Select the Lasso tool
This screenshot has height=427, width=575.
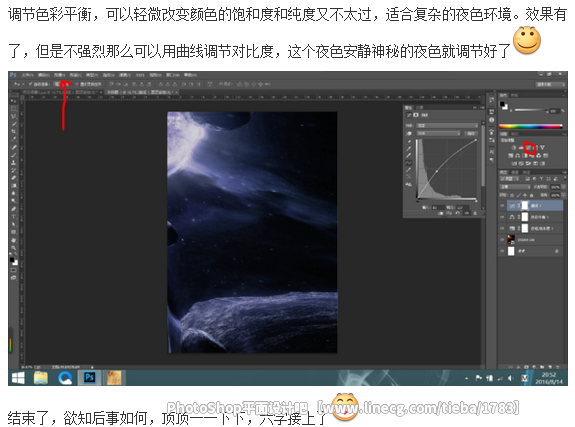point(14,116)
